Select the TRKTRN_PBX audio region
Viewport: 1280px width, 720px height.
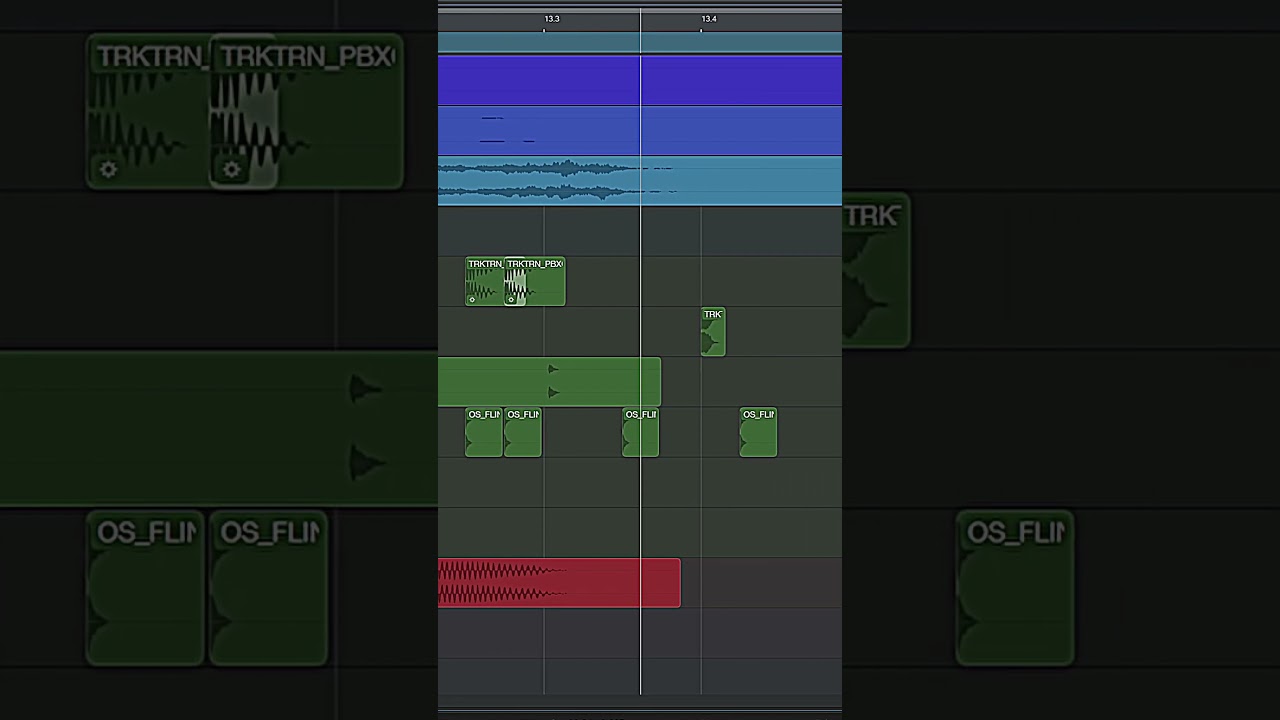point(535,281)
